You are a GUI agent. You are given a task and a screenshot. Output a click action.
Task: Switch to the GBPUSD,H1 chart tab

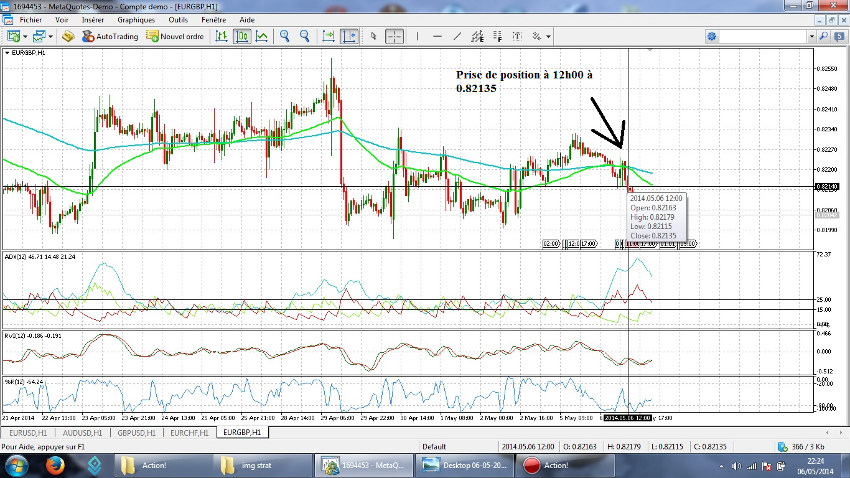pos(137,432)
